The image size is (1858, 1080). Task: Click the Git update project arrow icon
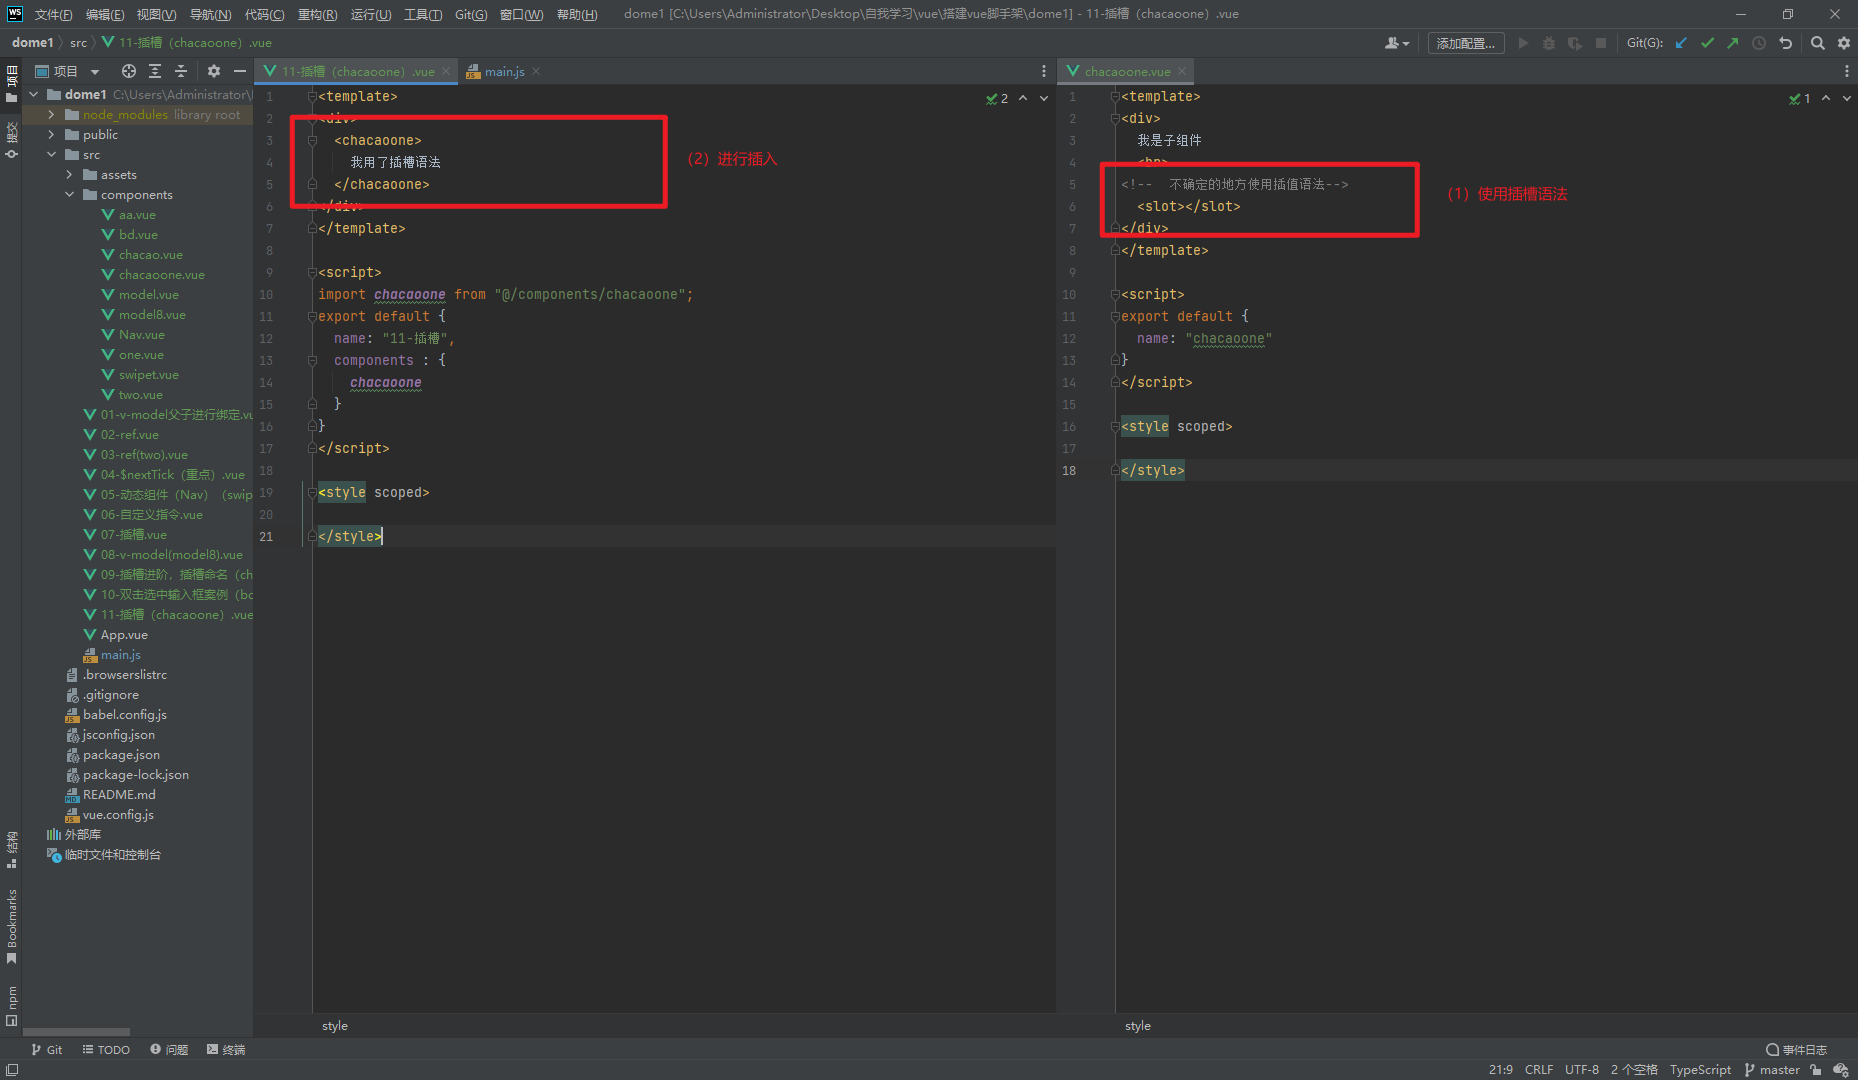click(1682, 43)
